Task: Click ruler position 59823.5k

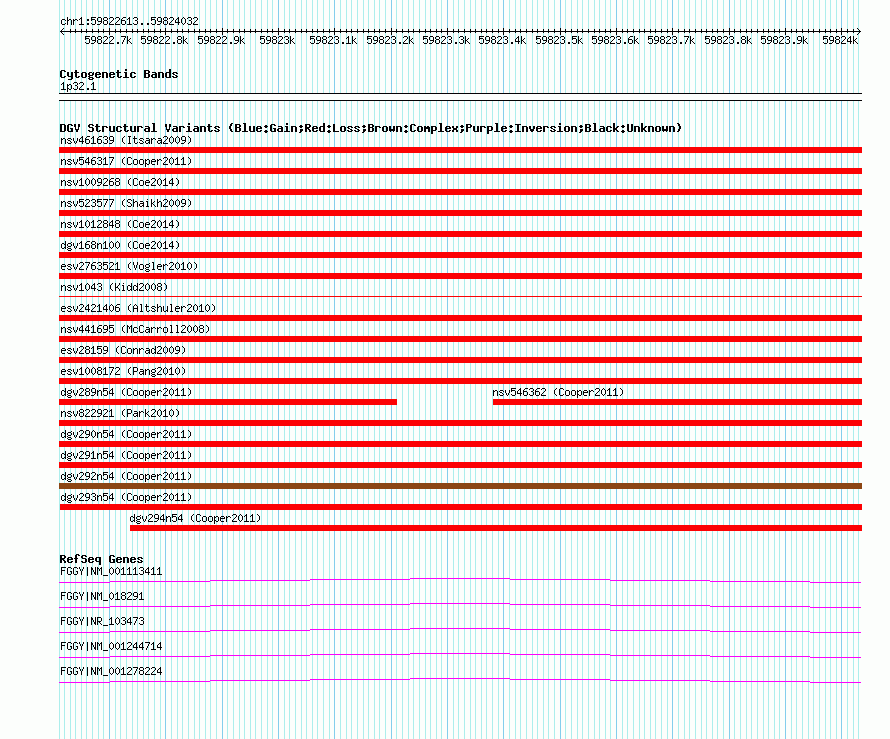Action: click(x=559, y=40)
